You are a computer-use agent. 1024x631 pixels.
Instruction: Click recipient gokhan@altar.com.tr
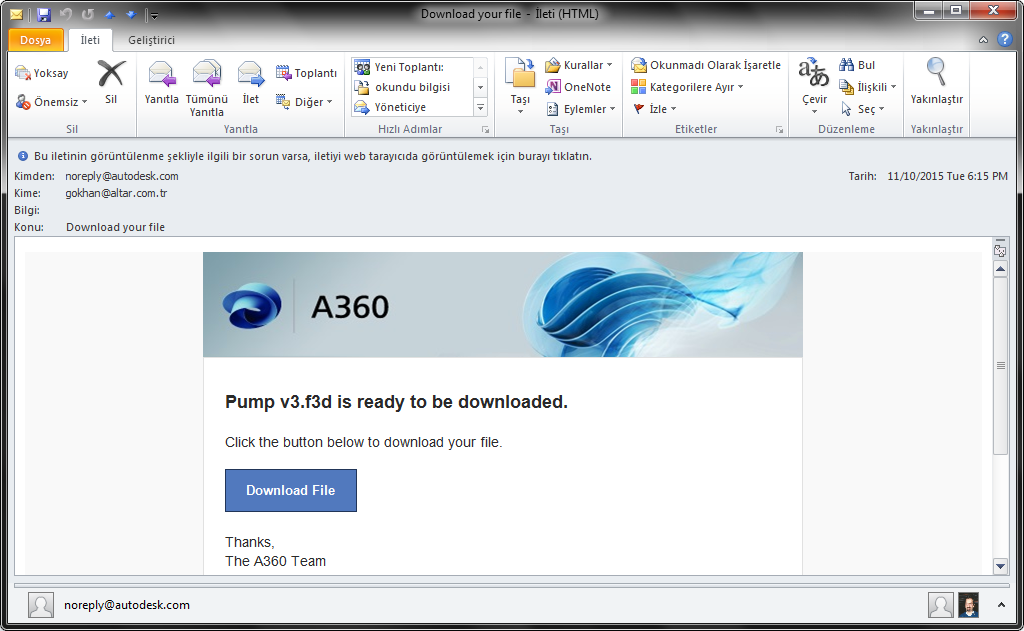(x=116, y=193)
